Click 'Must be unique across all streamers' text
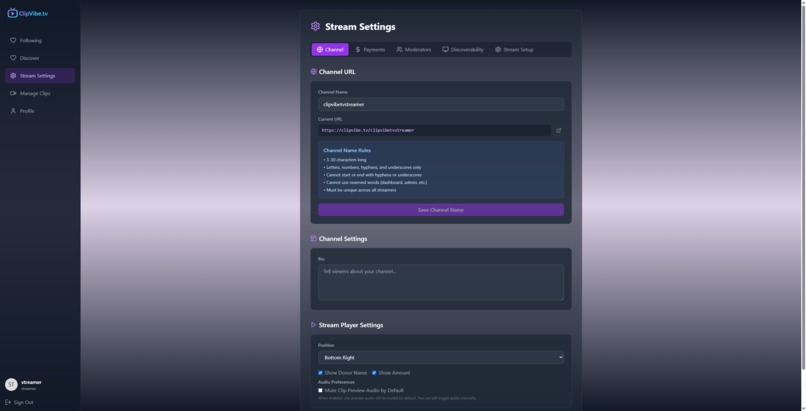Image resolution: width=806 pixels, height=411 pixels. [360, 190]
